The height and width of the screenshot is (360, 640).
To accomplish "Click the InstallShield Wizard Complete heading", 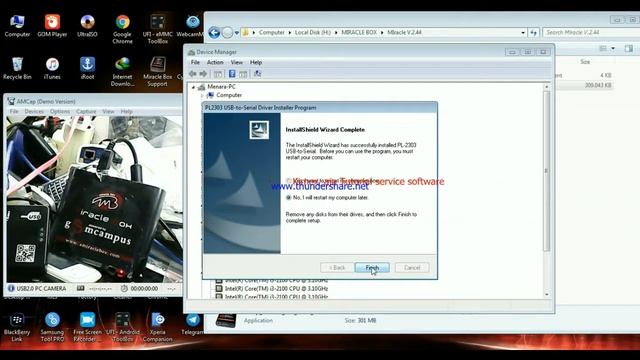I will [x=325, y=130].
